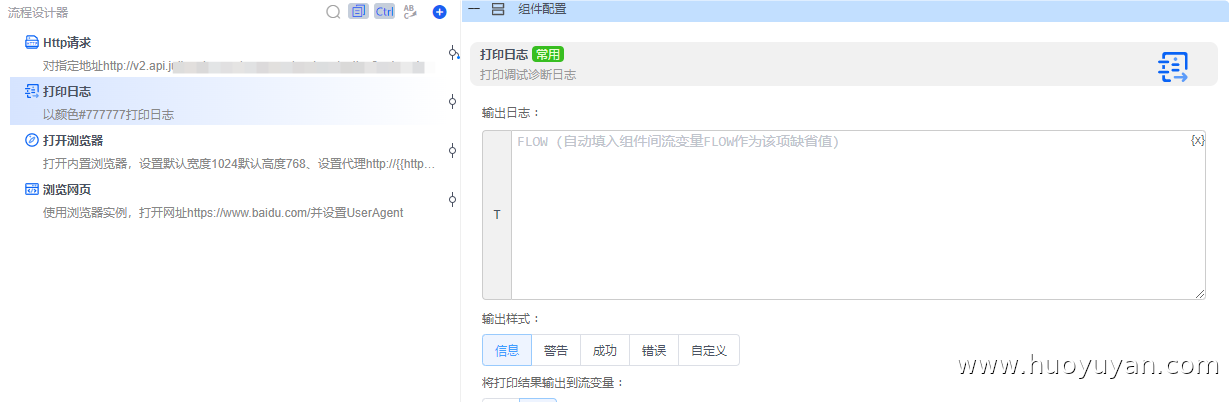Screen dimensions: 1229x402
Task: Click the connector node beside Http请求
Action: coord(453,53)
